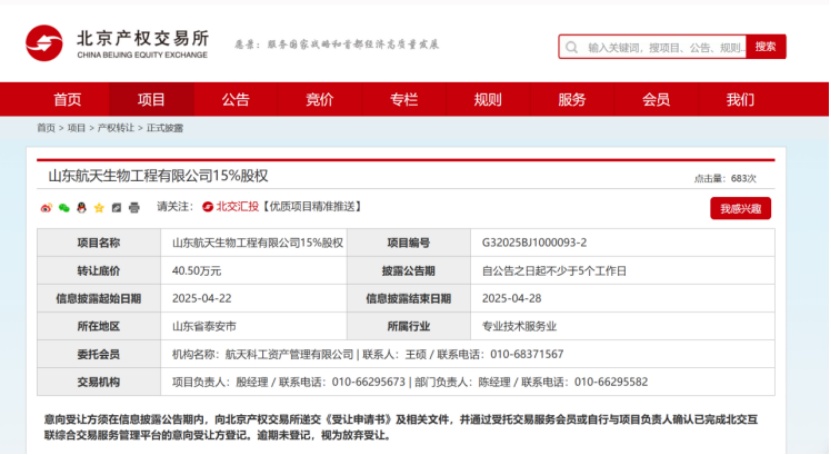
Task: Open the 项目 nav menu
Action: click(x=152, y=100)
